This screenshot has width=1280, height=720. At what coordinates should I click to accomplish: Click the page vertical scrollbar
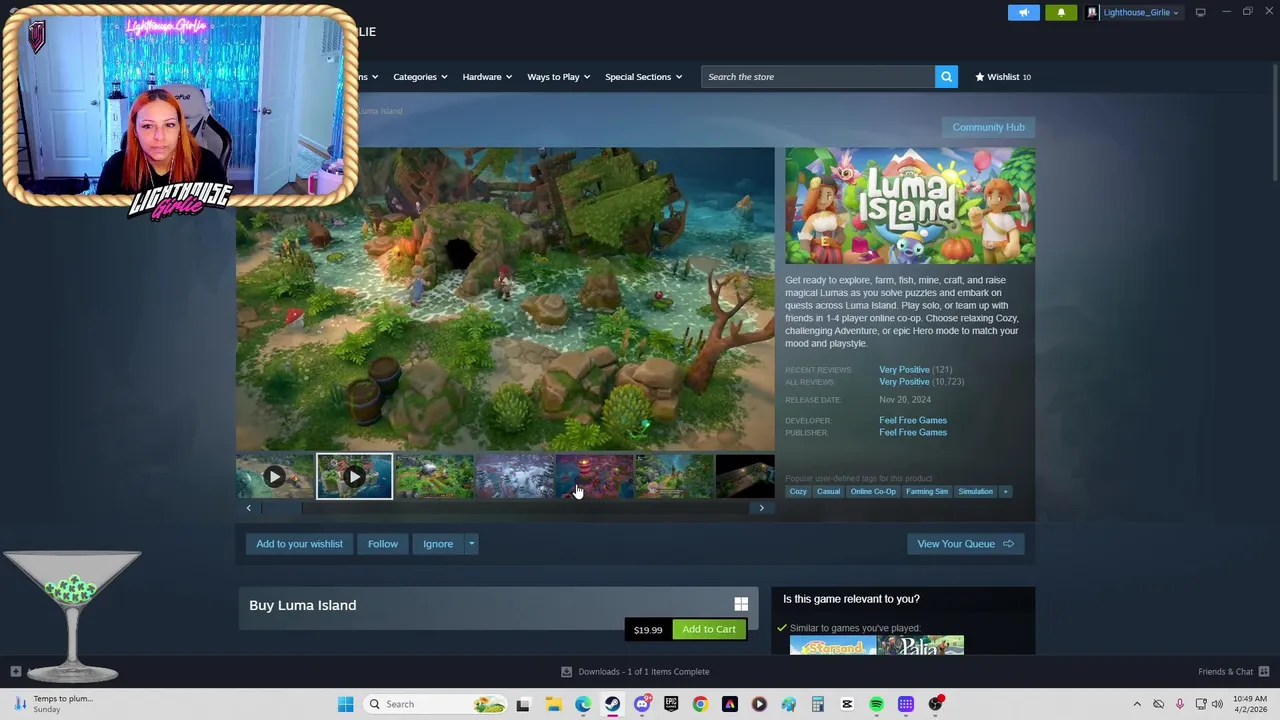(1273, 120)
